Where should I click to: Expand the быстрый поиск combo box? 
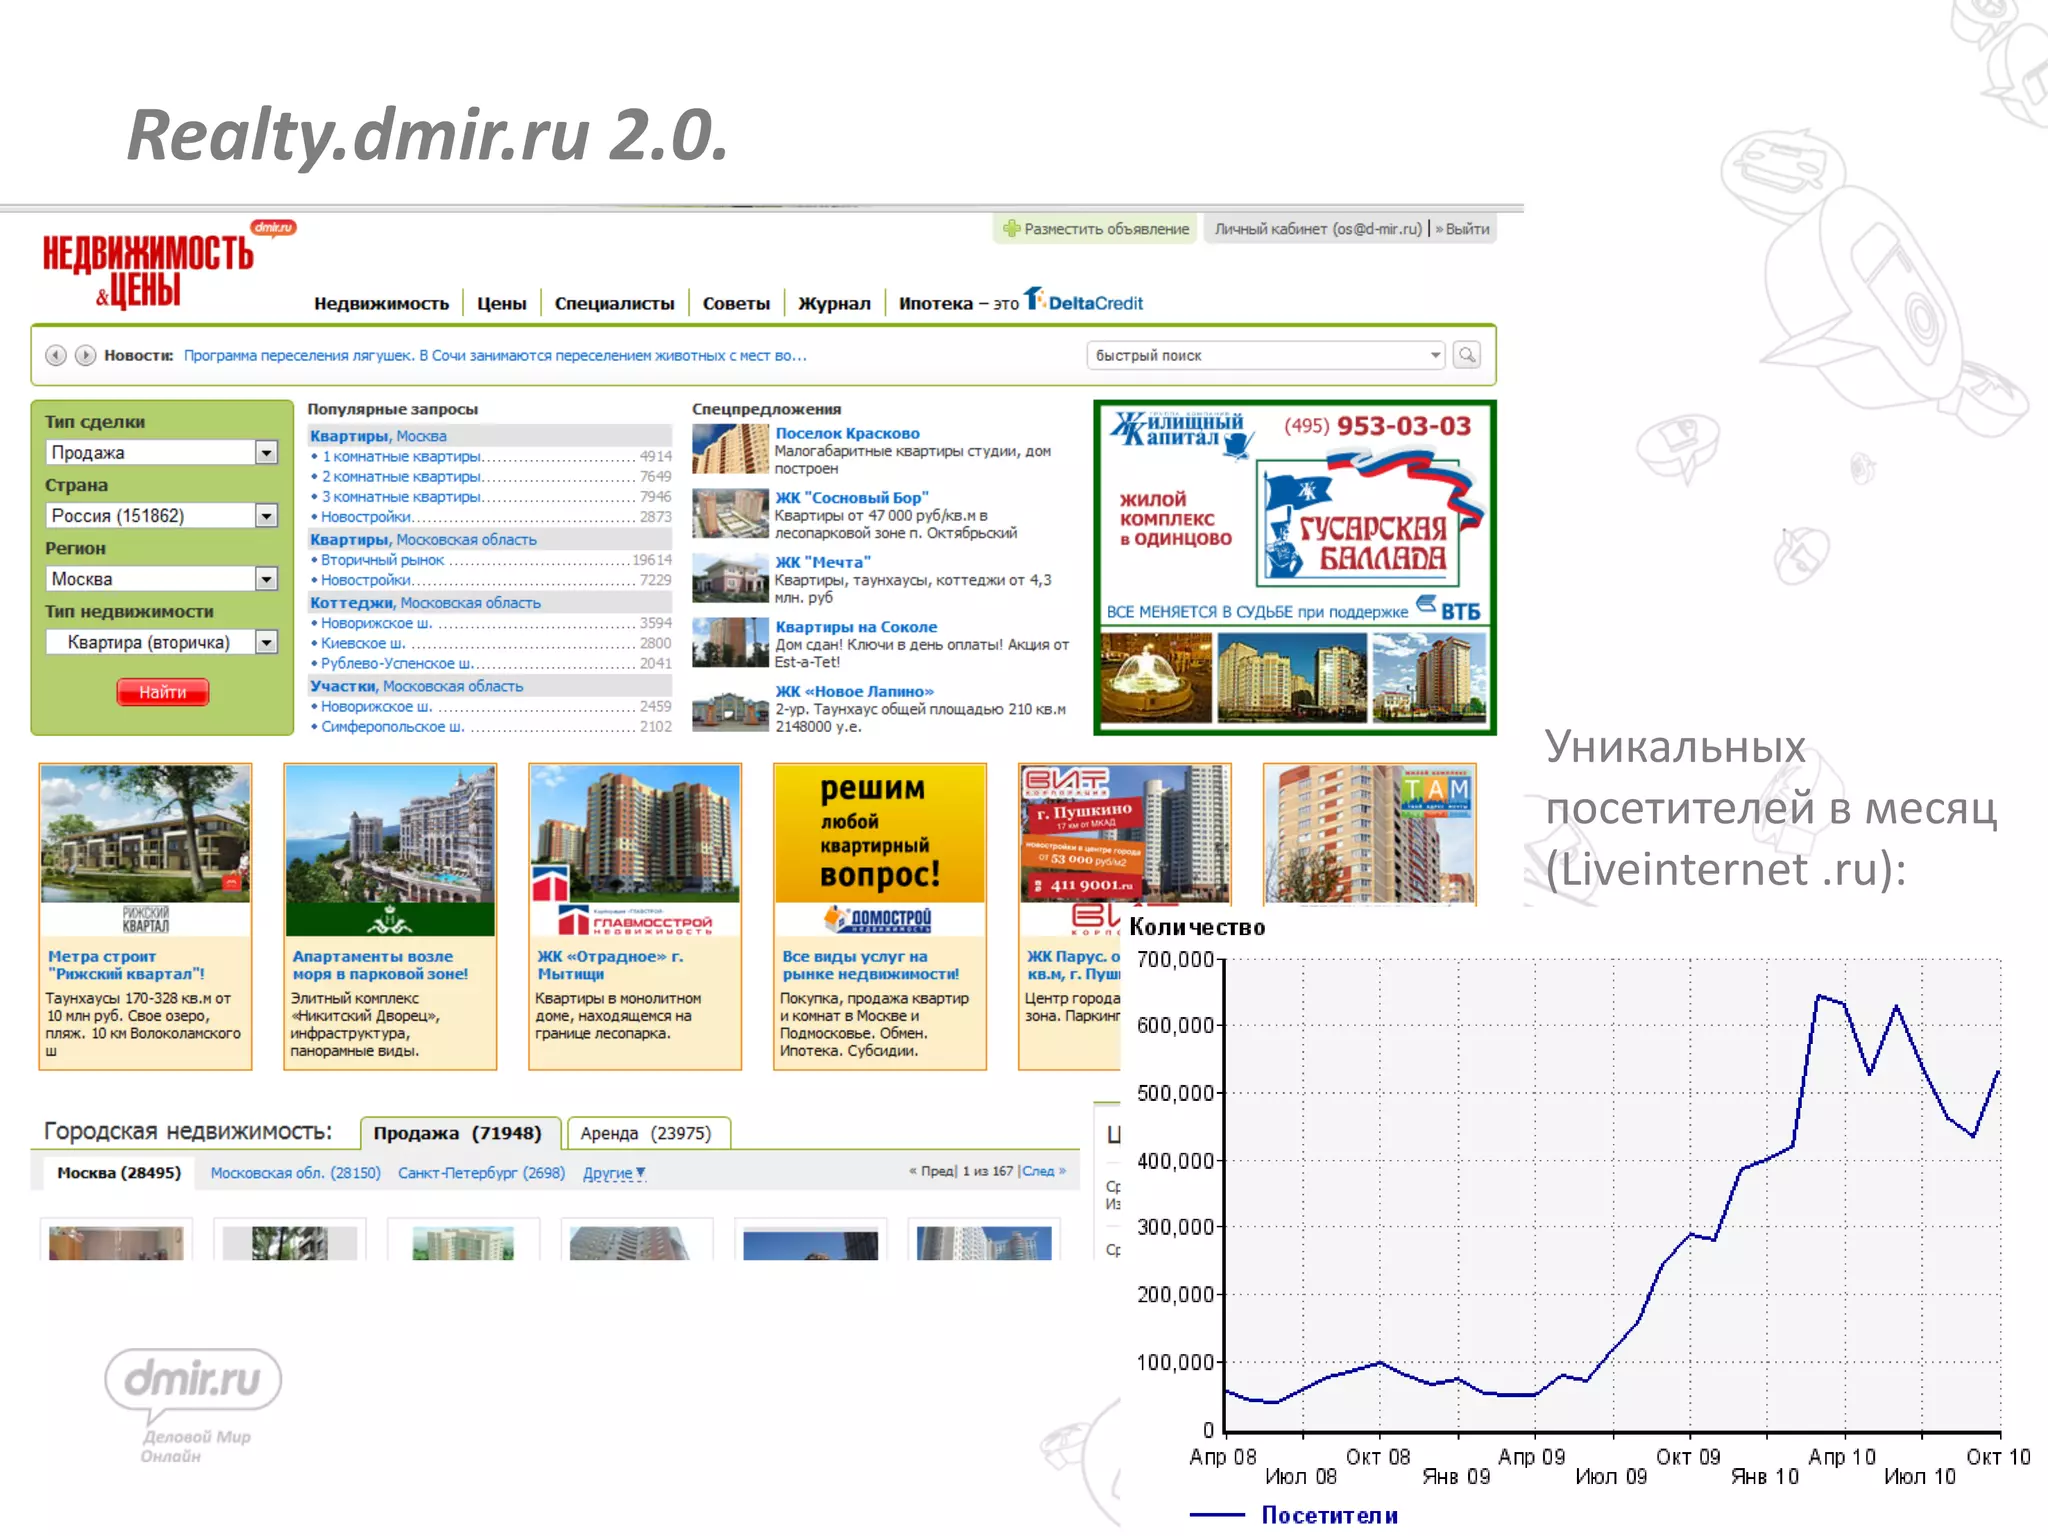coord(1435,355)
